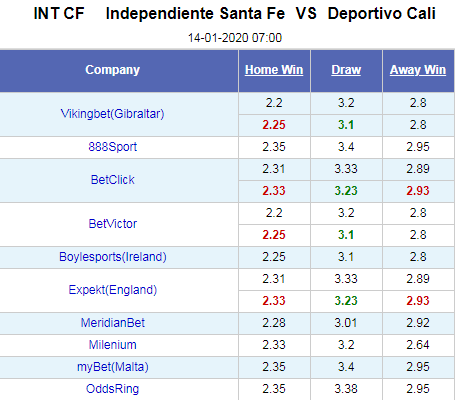Select Expekt opening away odds 2.89
This screenshot has width=455, height=400.
(x=418, y=279)
